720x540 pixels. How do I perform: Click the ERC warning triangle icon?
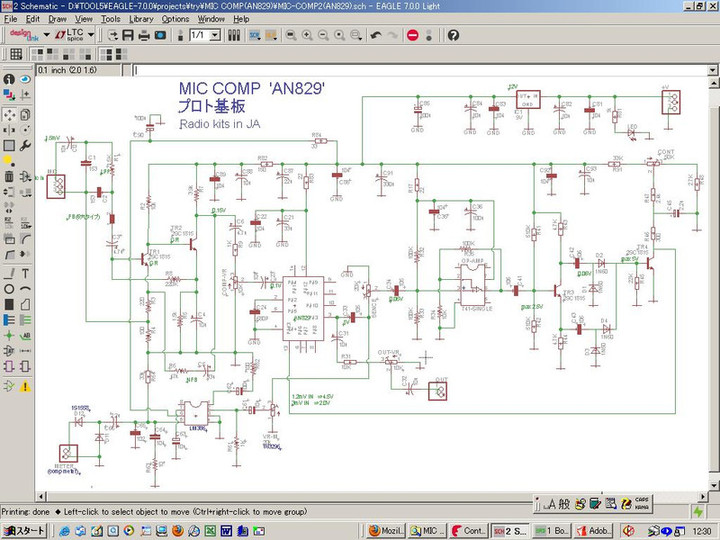pos(24,384)
